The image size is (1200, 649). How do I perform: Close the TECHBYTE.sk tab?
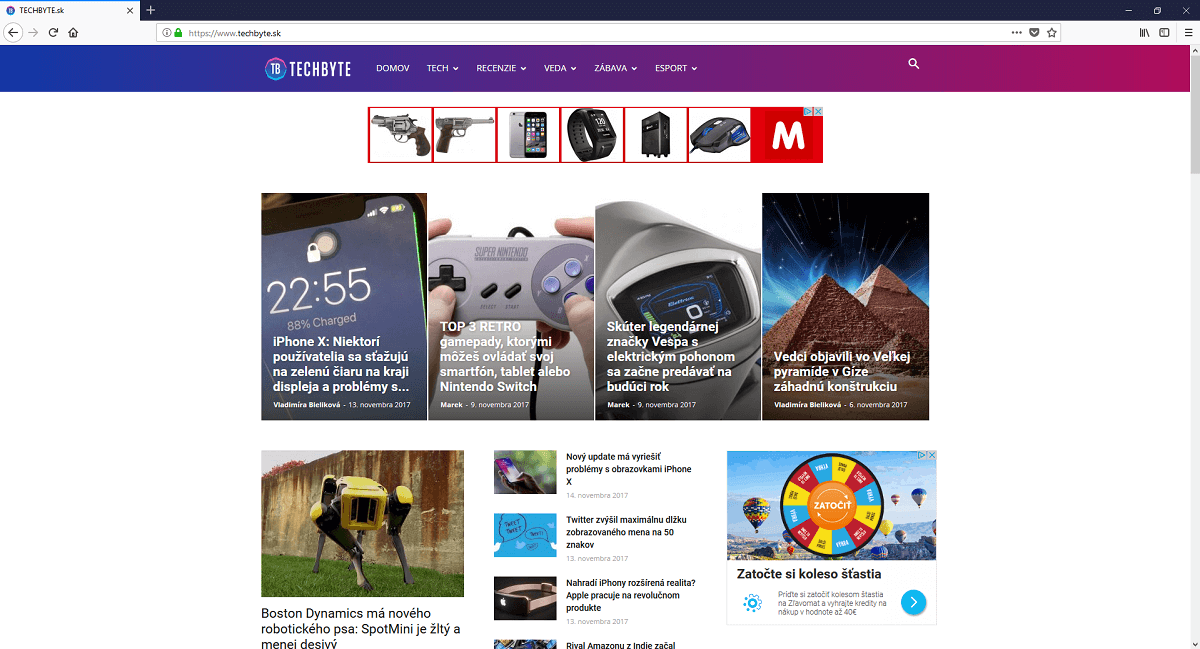click(131, 10)
